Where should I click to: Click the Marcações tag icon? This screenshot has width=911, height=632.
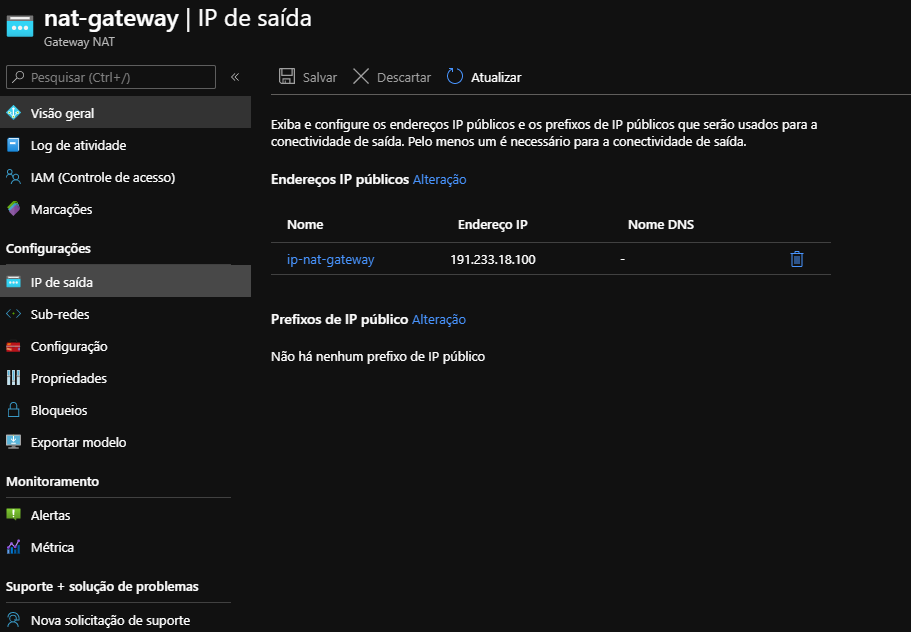point(14,209)
